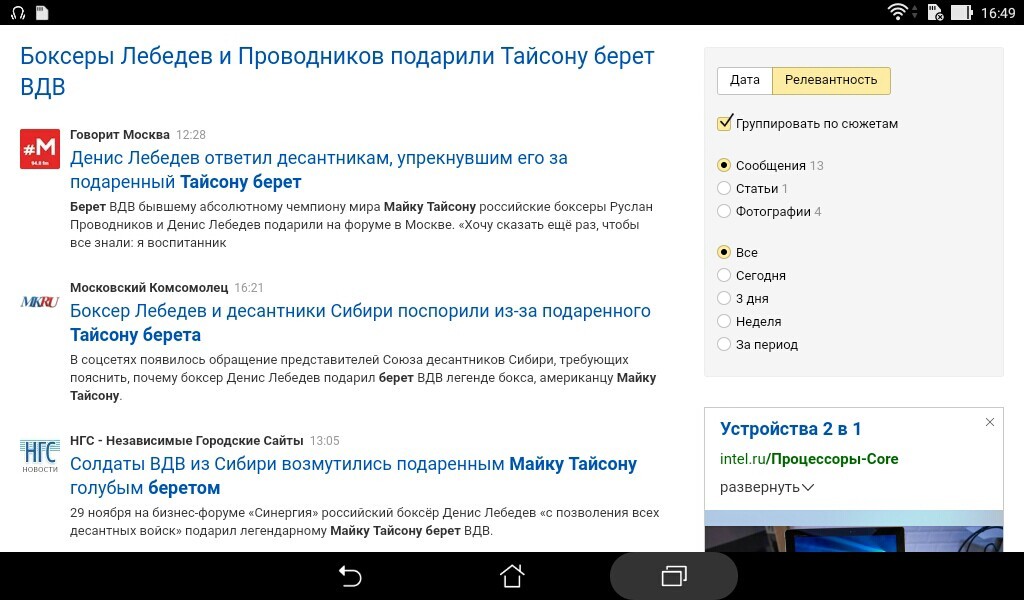Image resolution: width=1024 pixels, height=600 pixels.
Task: Tap the Android back navigation button
Action: coord(350,576)
